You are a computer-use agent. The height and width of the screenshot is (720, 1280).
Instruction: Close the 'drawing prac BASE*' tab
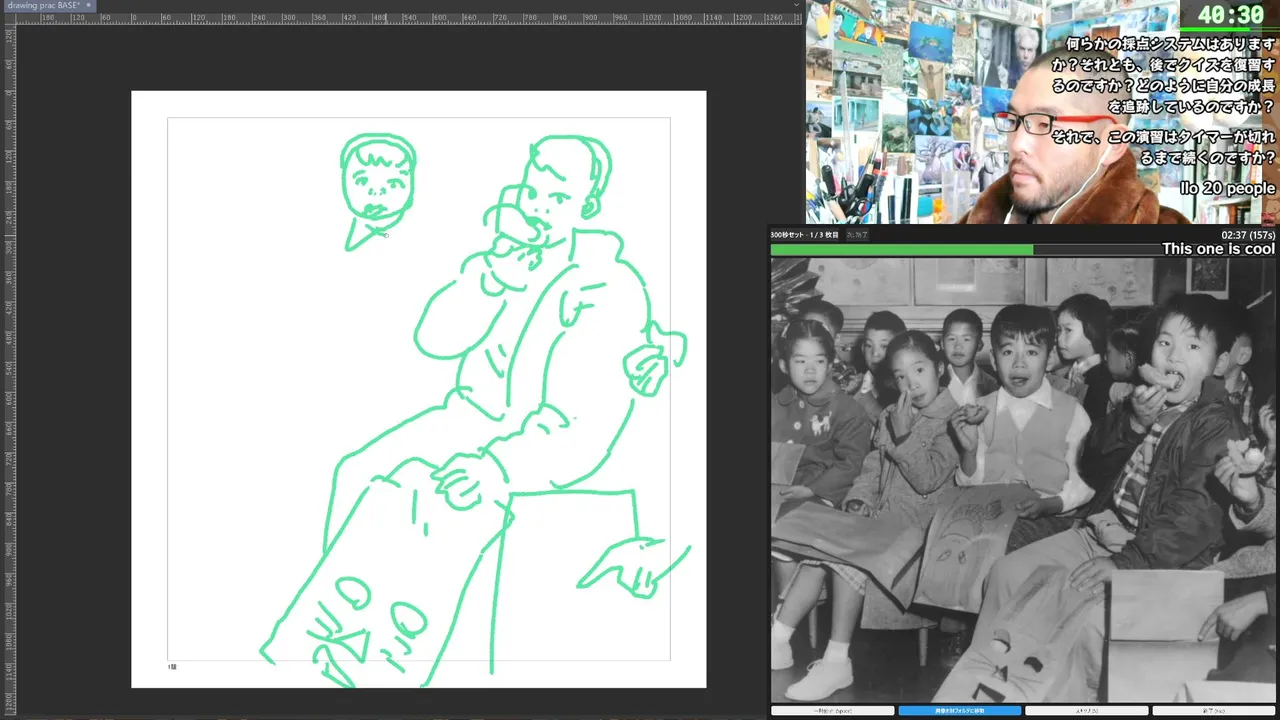click(x=88, y=6)
